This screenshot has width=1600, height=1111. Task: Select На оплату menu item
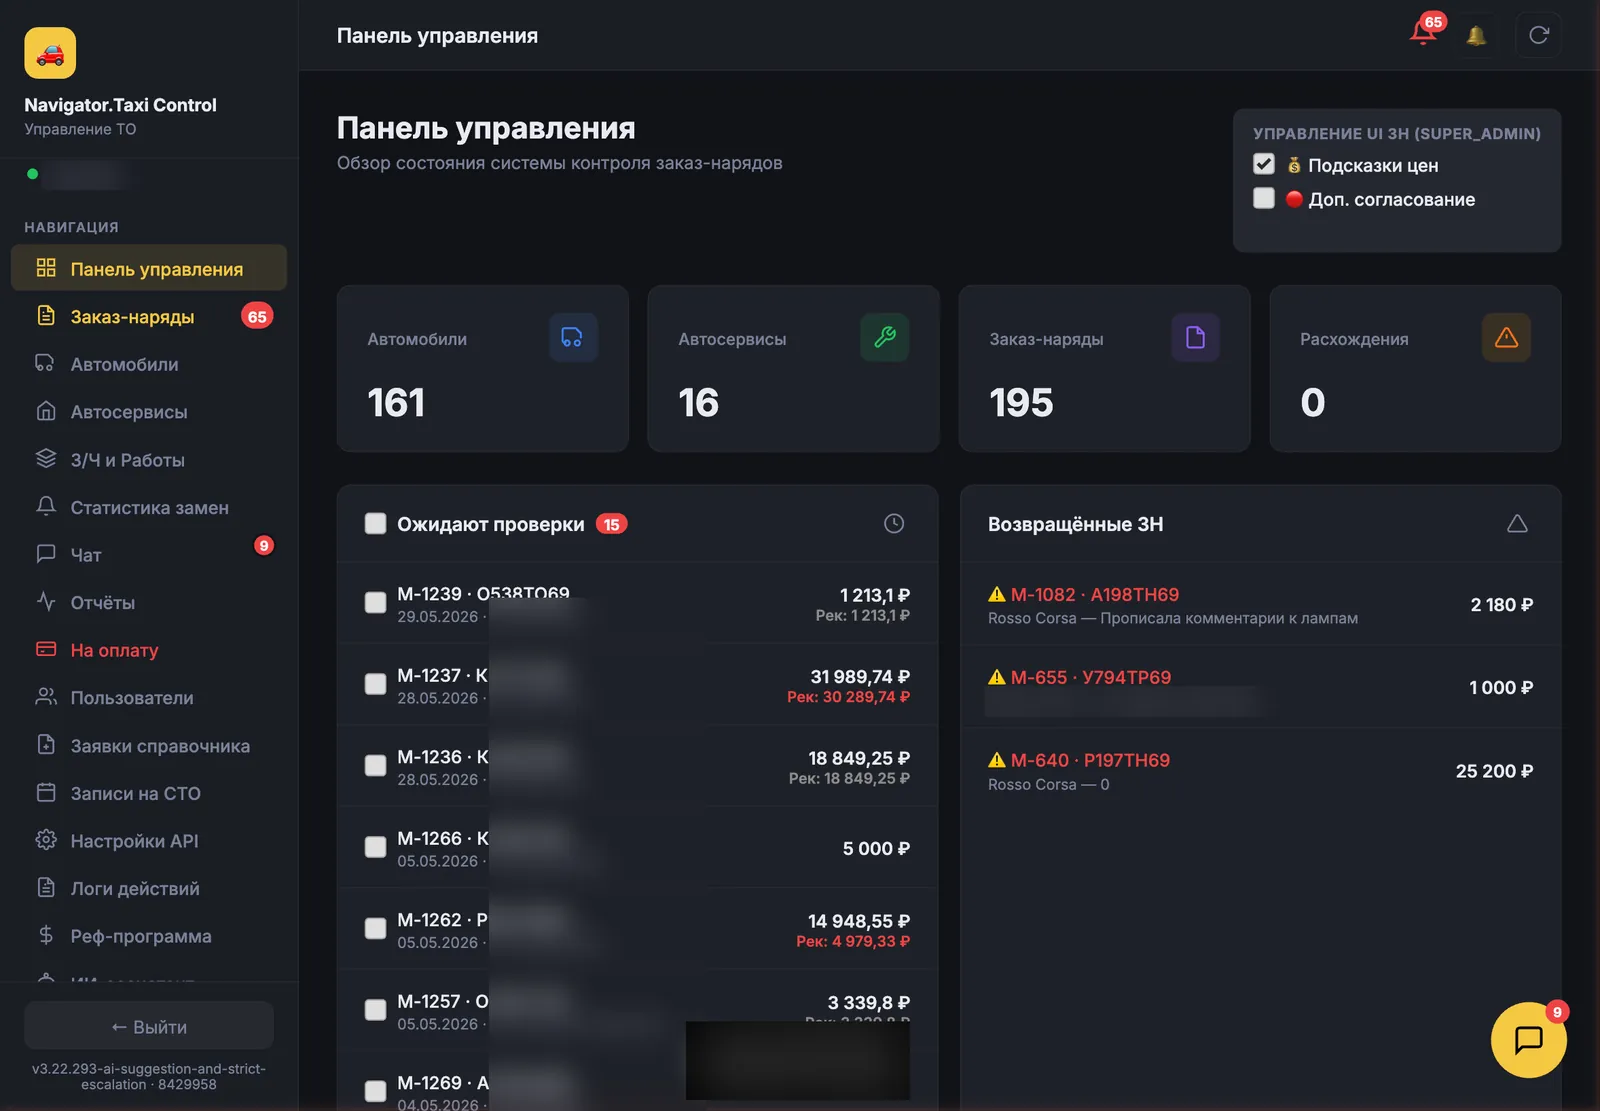[149, 650]
